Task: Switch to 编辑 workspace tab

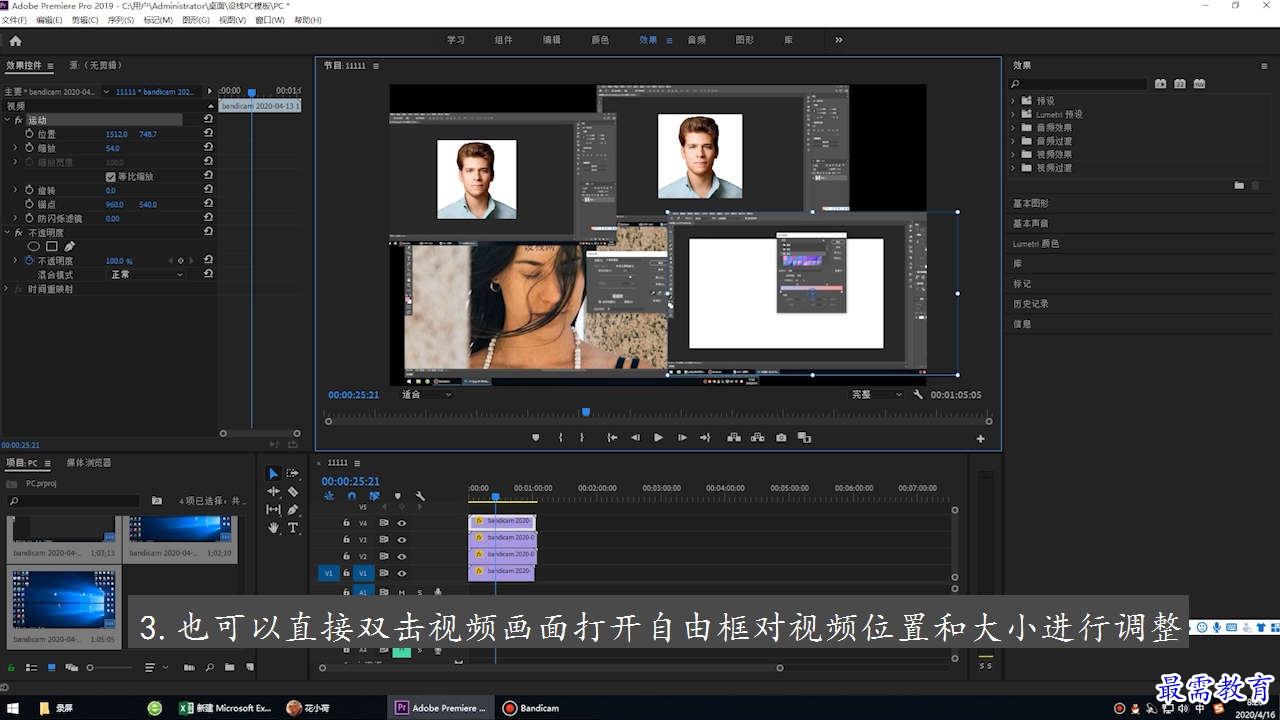Action: 552,40
